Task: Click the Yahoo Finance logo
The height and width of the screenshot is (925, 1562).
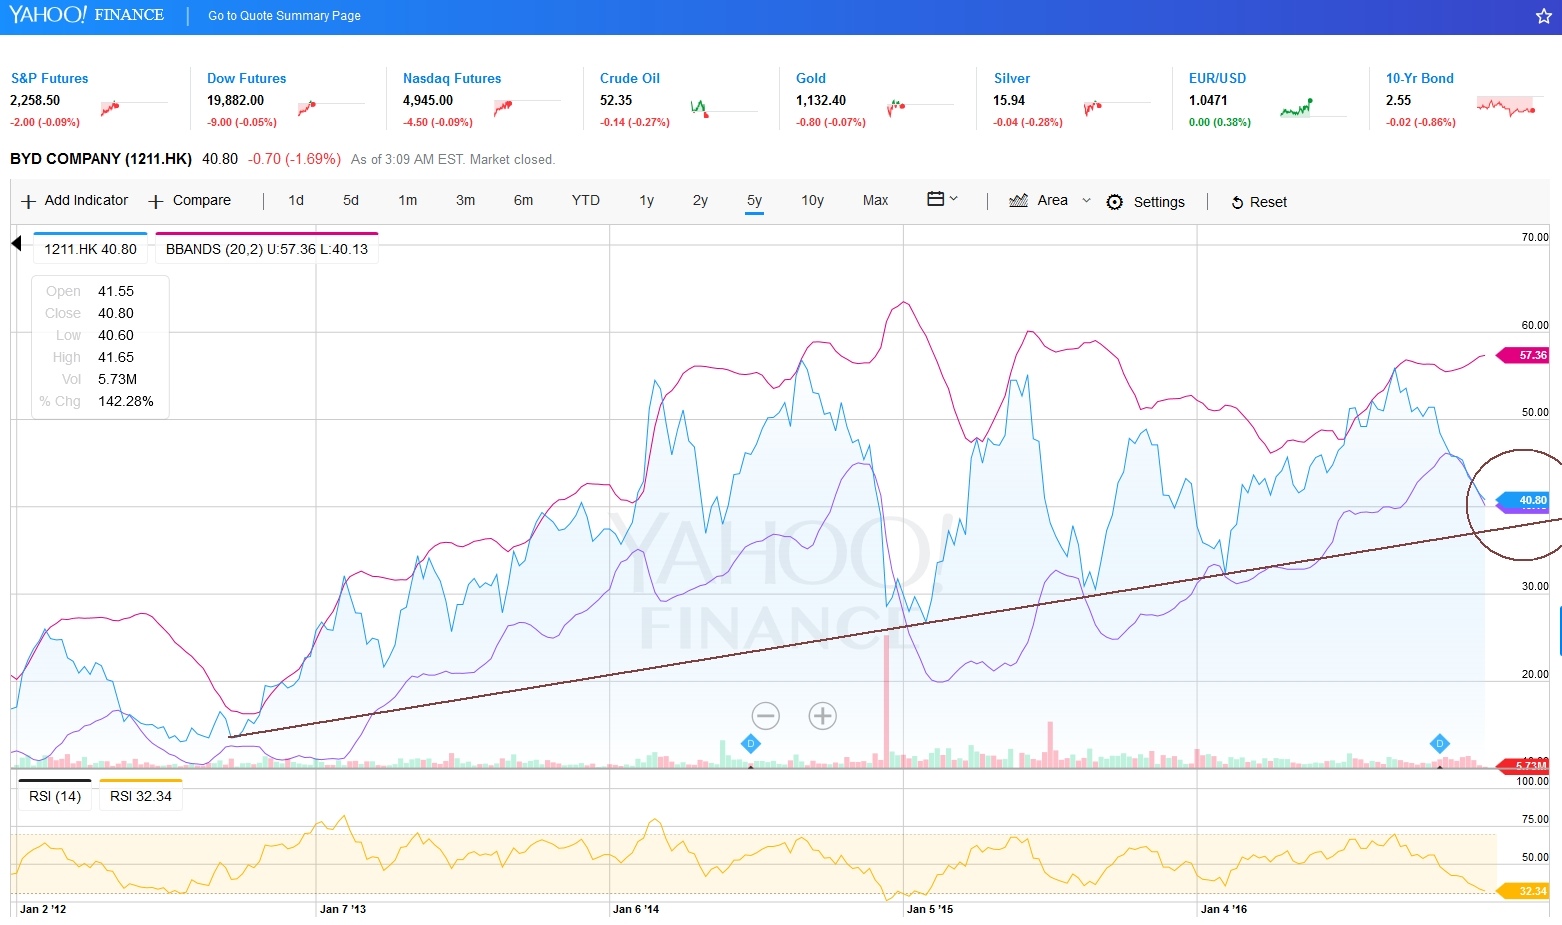Action: 86,15
